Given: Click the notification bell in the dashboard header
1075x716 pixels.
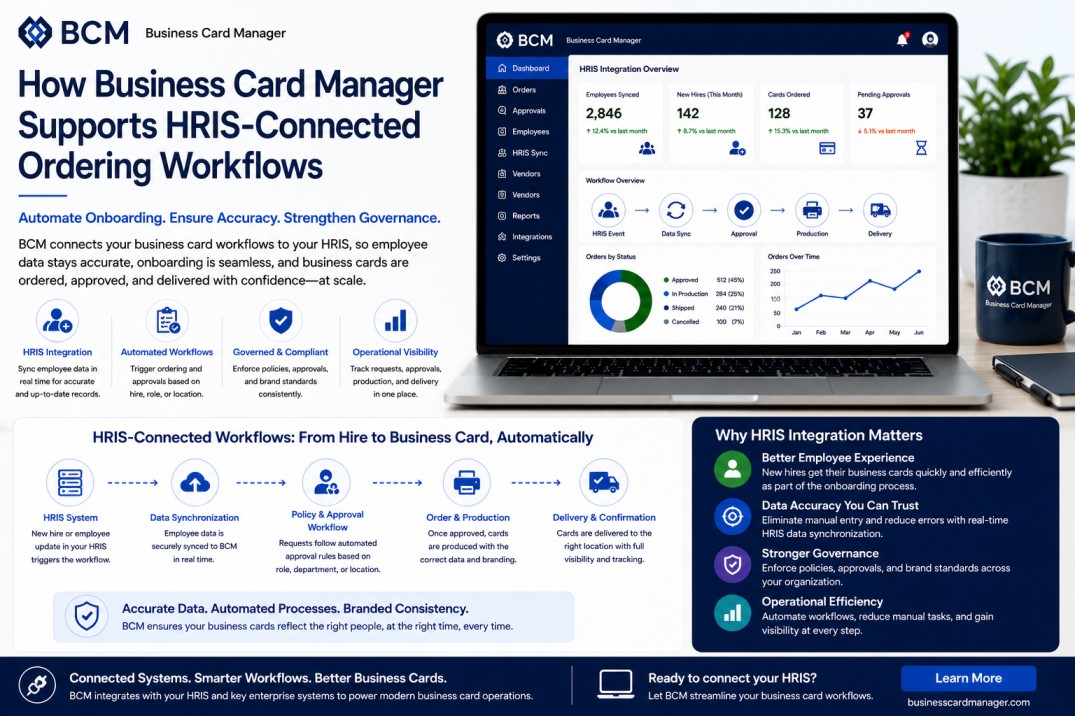Looking at the screenshot, I should pos(902,40).
